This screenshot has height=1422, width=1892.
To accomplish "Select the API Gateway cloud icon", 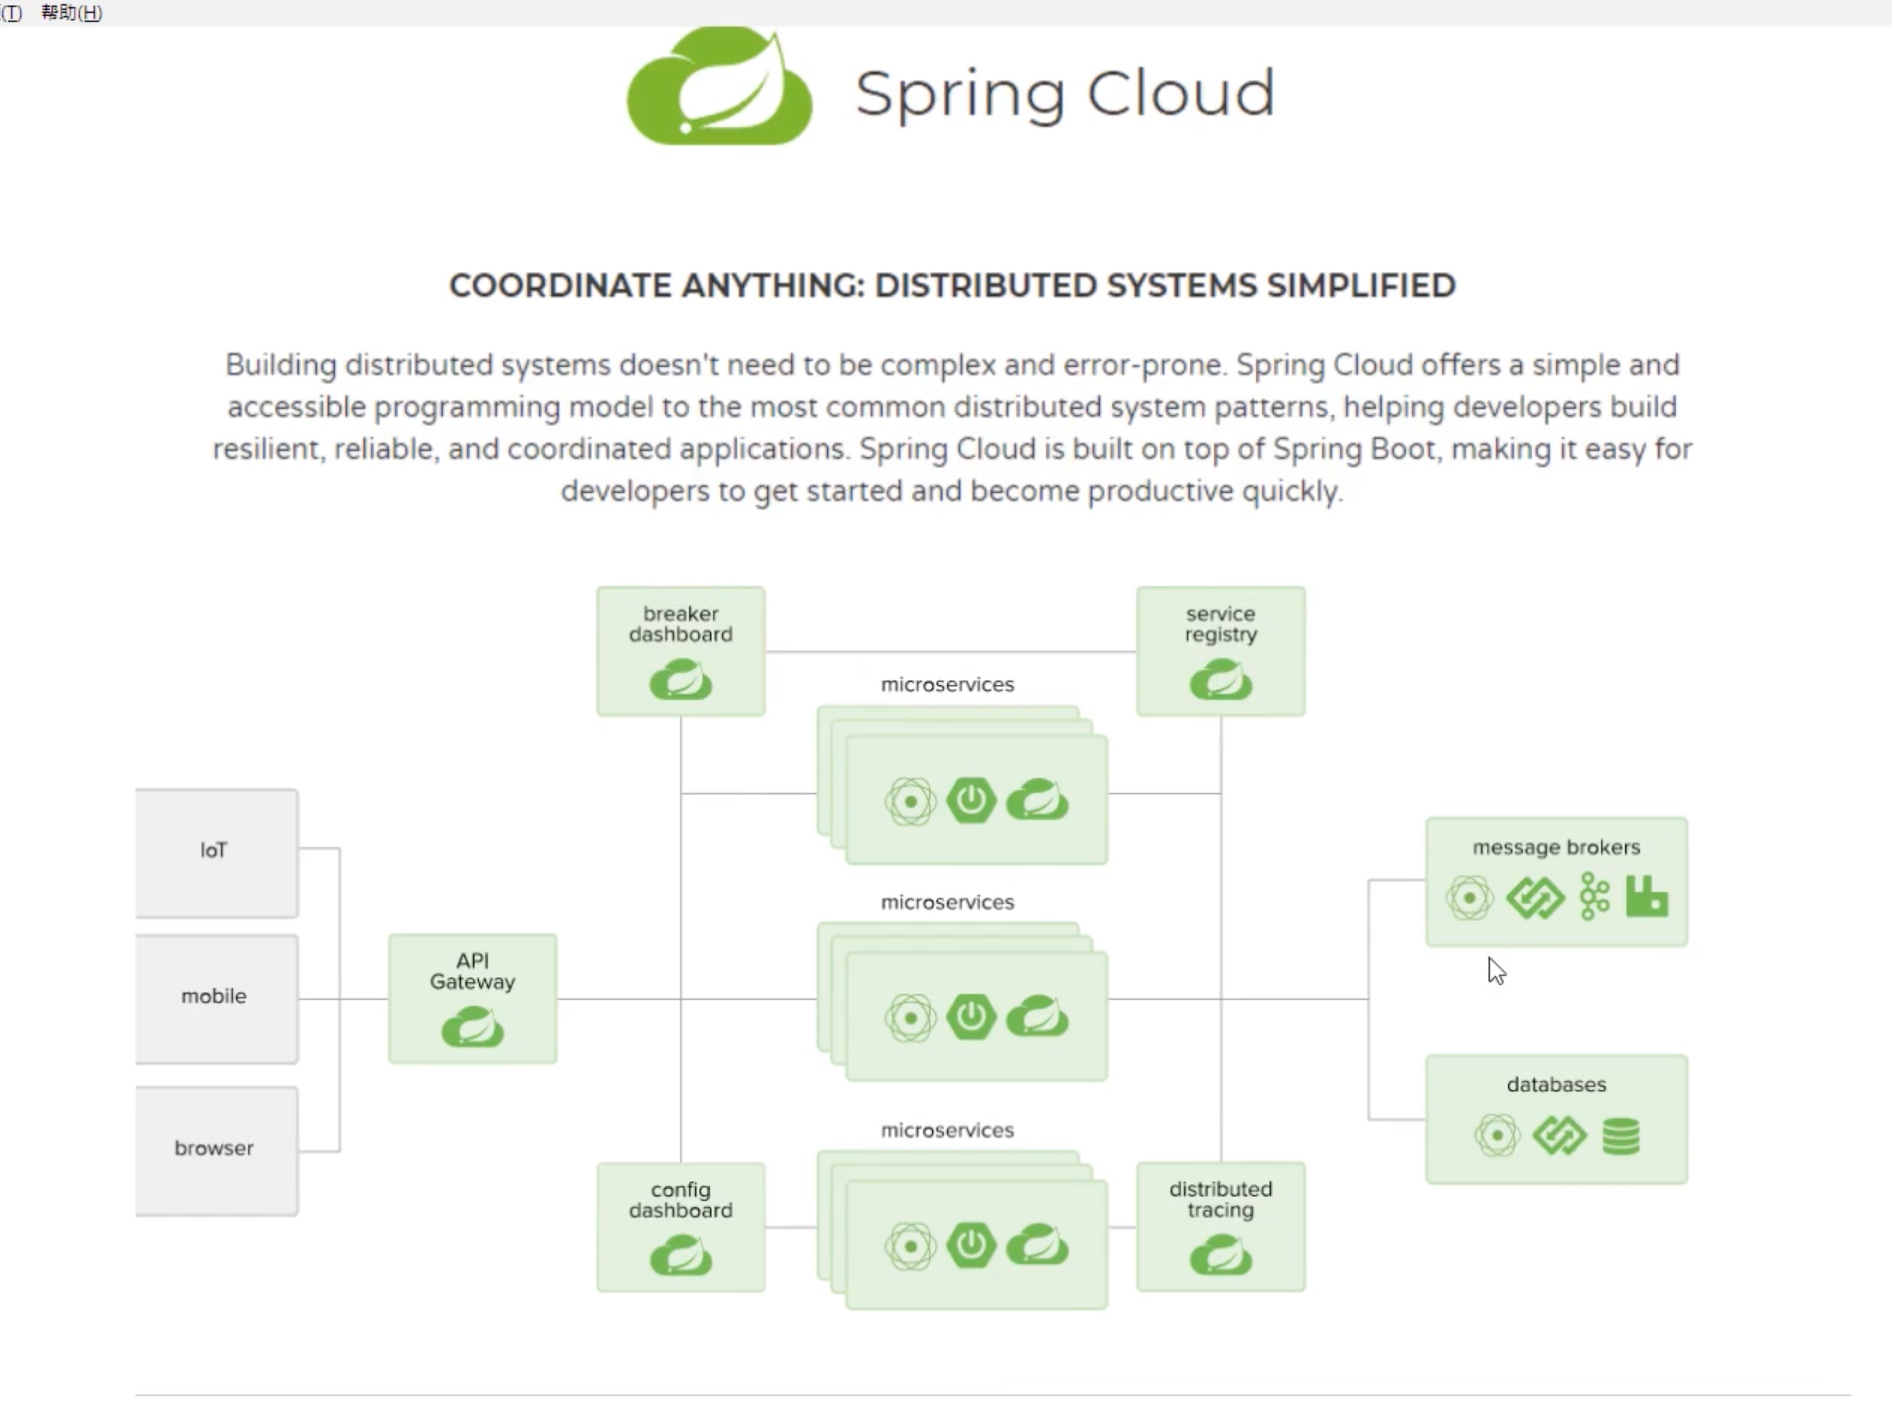I will point(472,1027).
